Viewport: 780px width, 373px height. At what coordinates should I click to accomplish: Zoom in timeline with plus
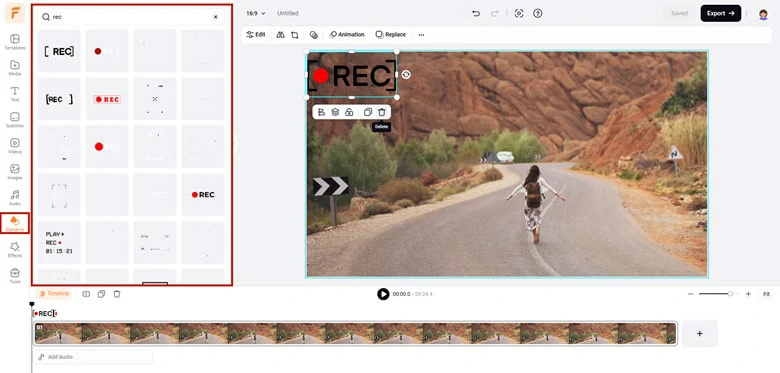748,294
